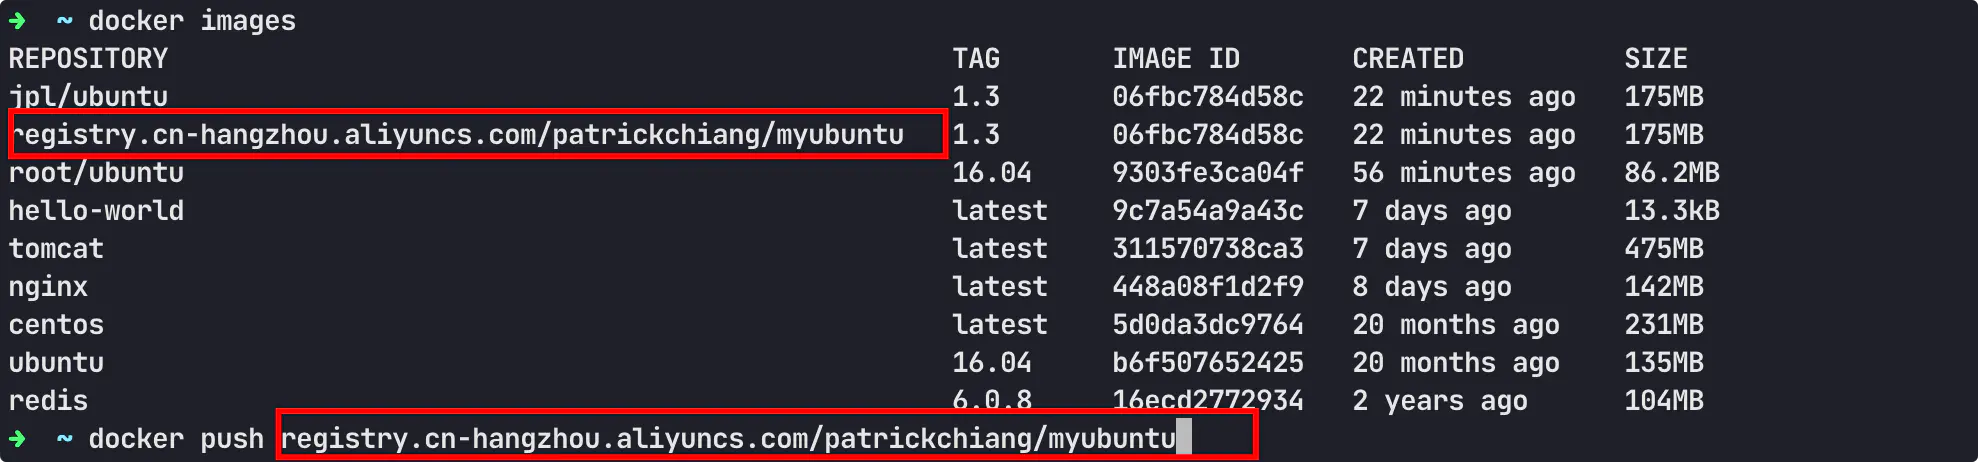
Task: Click the TAG column header
Action: (x=975, y=59)
